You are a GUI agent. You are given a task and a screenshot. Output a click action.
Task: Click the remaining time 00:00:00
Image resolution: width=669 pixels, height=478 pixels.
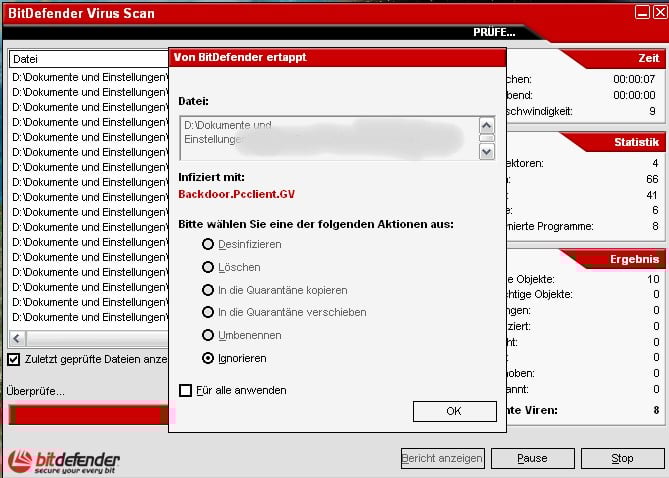(x=634, y=95)
